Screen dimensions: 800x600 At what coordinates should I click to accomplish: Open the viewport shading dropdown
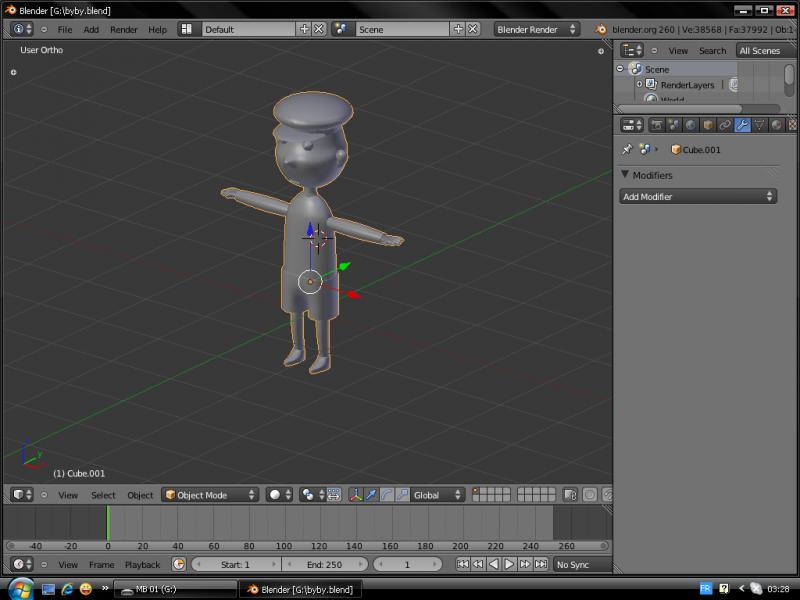(279, 494)
